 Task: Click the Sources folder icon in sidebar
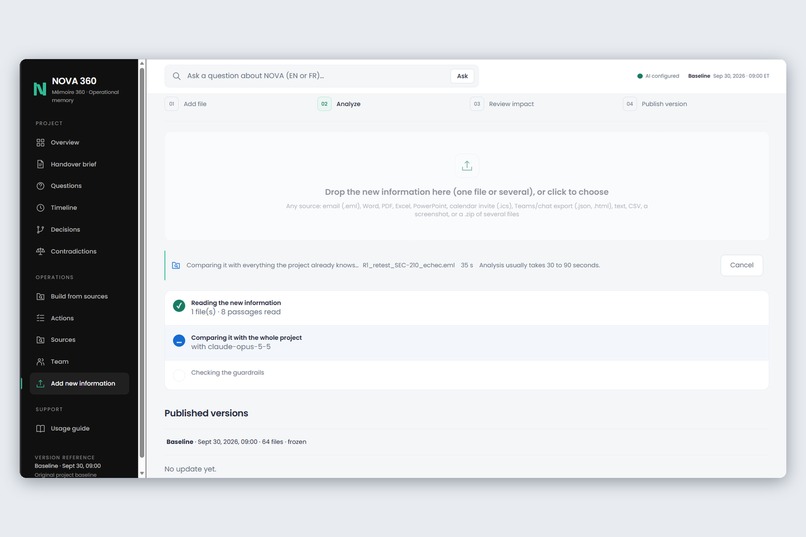41,340
